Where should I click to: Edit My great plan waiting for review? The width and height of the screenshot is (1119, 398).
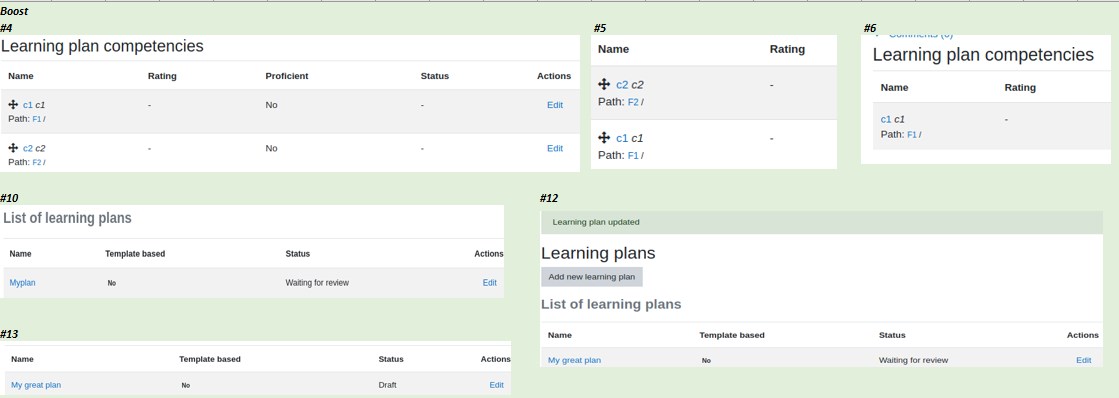coord(1083,360)
